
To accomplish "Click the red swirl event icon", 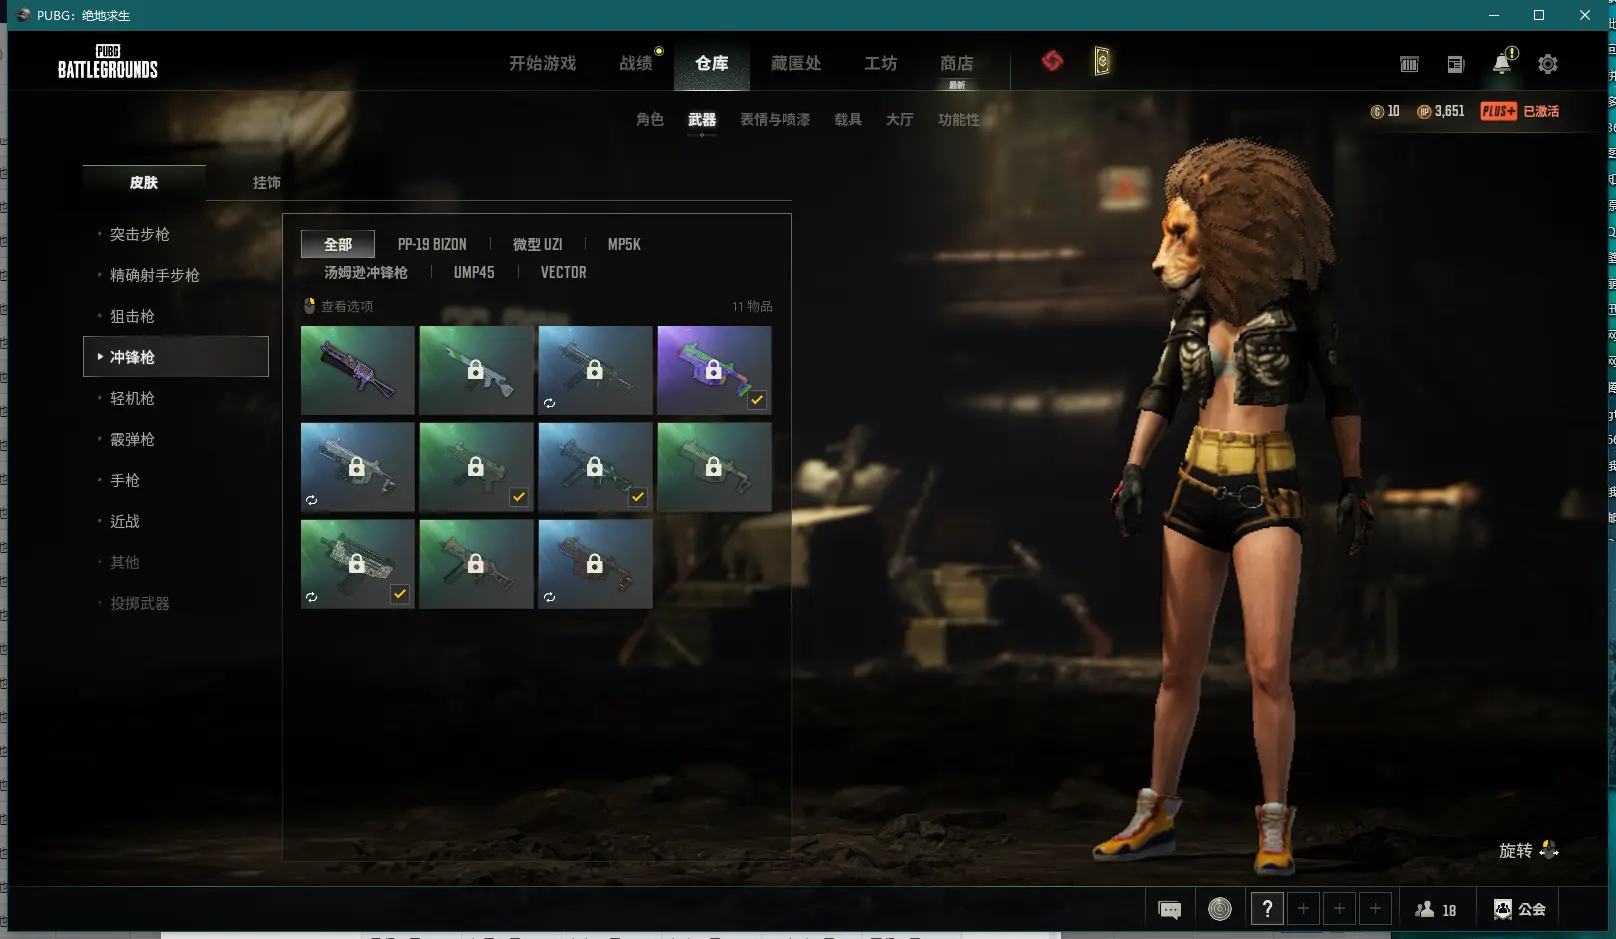I will tap(1052, 61).
